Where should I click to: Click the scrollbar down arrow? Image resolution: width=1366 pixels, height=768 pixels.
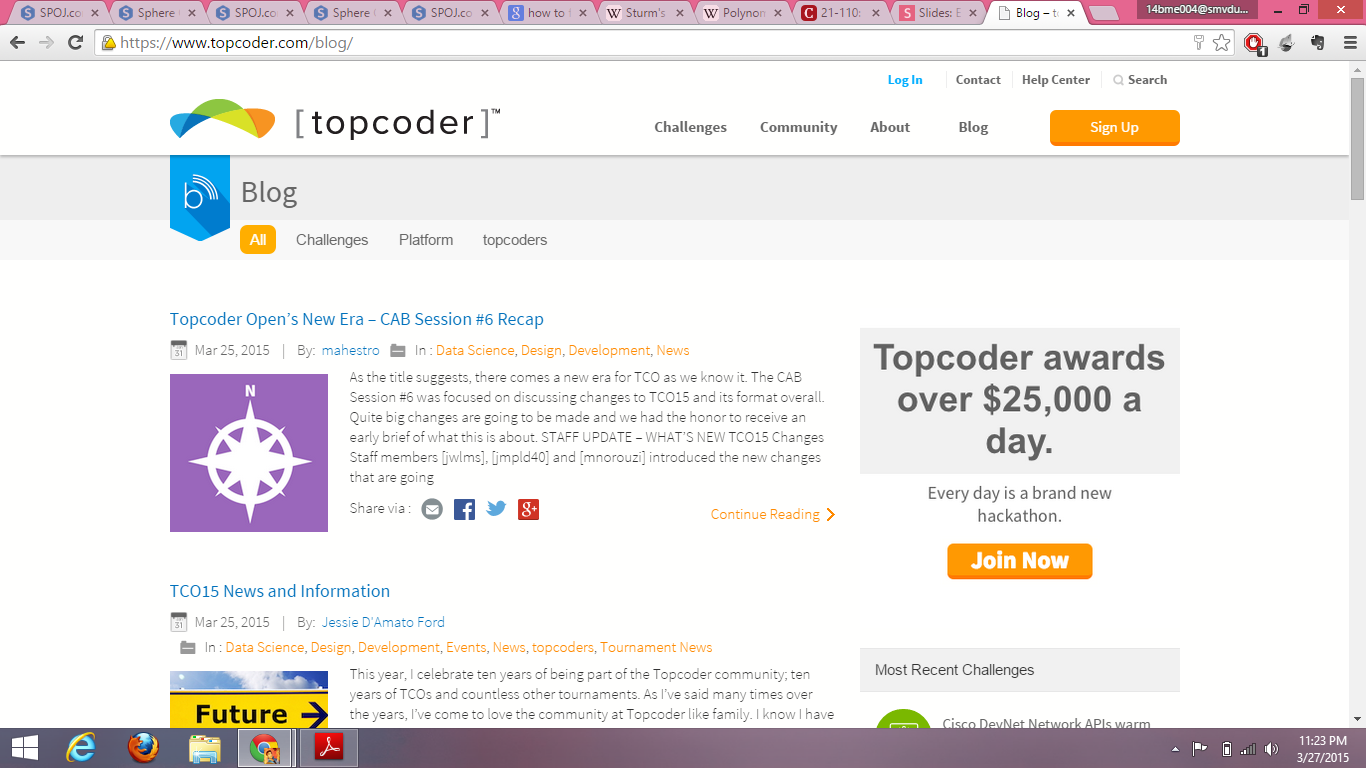tap(1357, 719)
